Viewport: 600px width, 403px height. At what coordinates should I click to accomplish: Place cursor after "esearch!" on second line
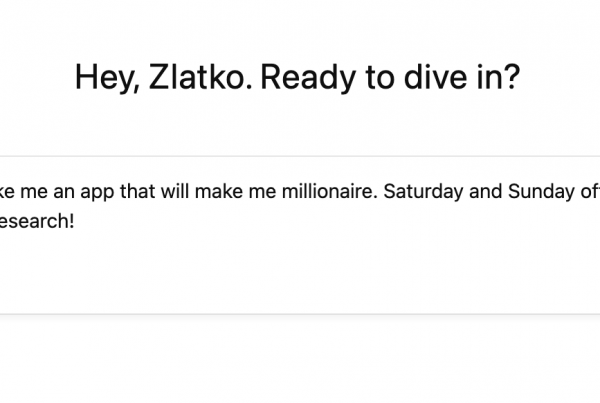tap(75, 220)
